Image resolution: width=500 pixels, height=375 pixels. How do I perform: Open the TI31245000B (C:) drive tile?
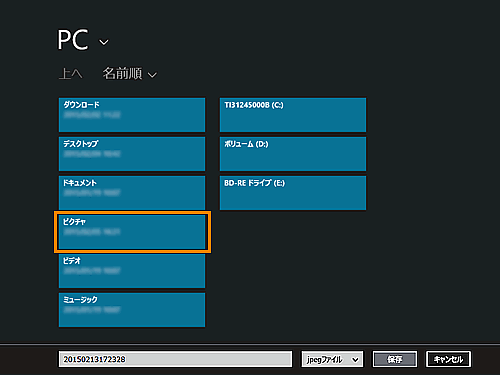coord(293,115)
